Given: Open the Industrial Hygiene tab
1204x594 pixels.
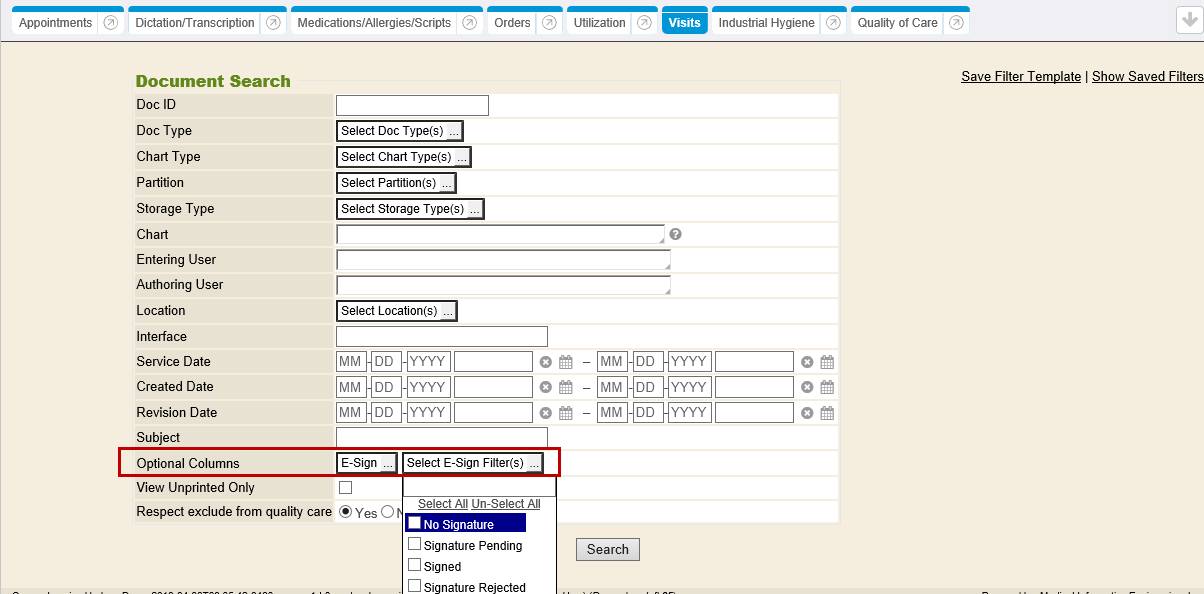Looking at the screenshot, I should pos(766,23).
